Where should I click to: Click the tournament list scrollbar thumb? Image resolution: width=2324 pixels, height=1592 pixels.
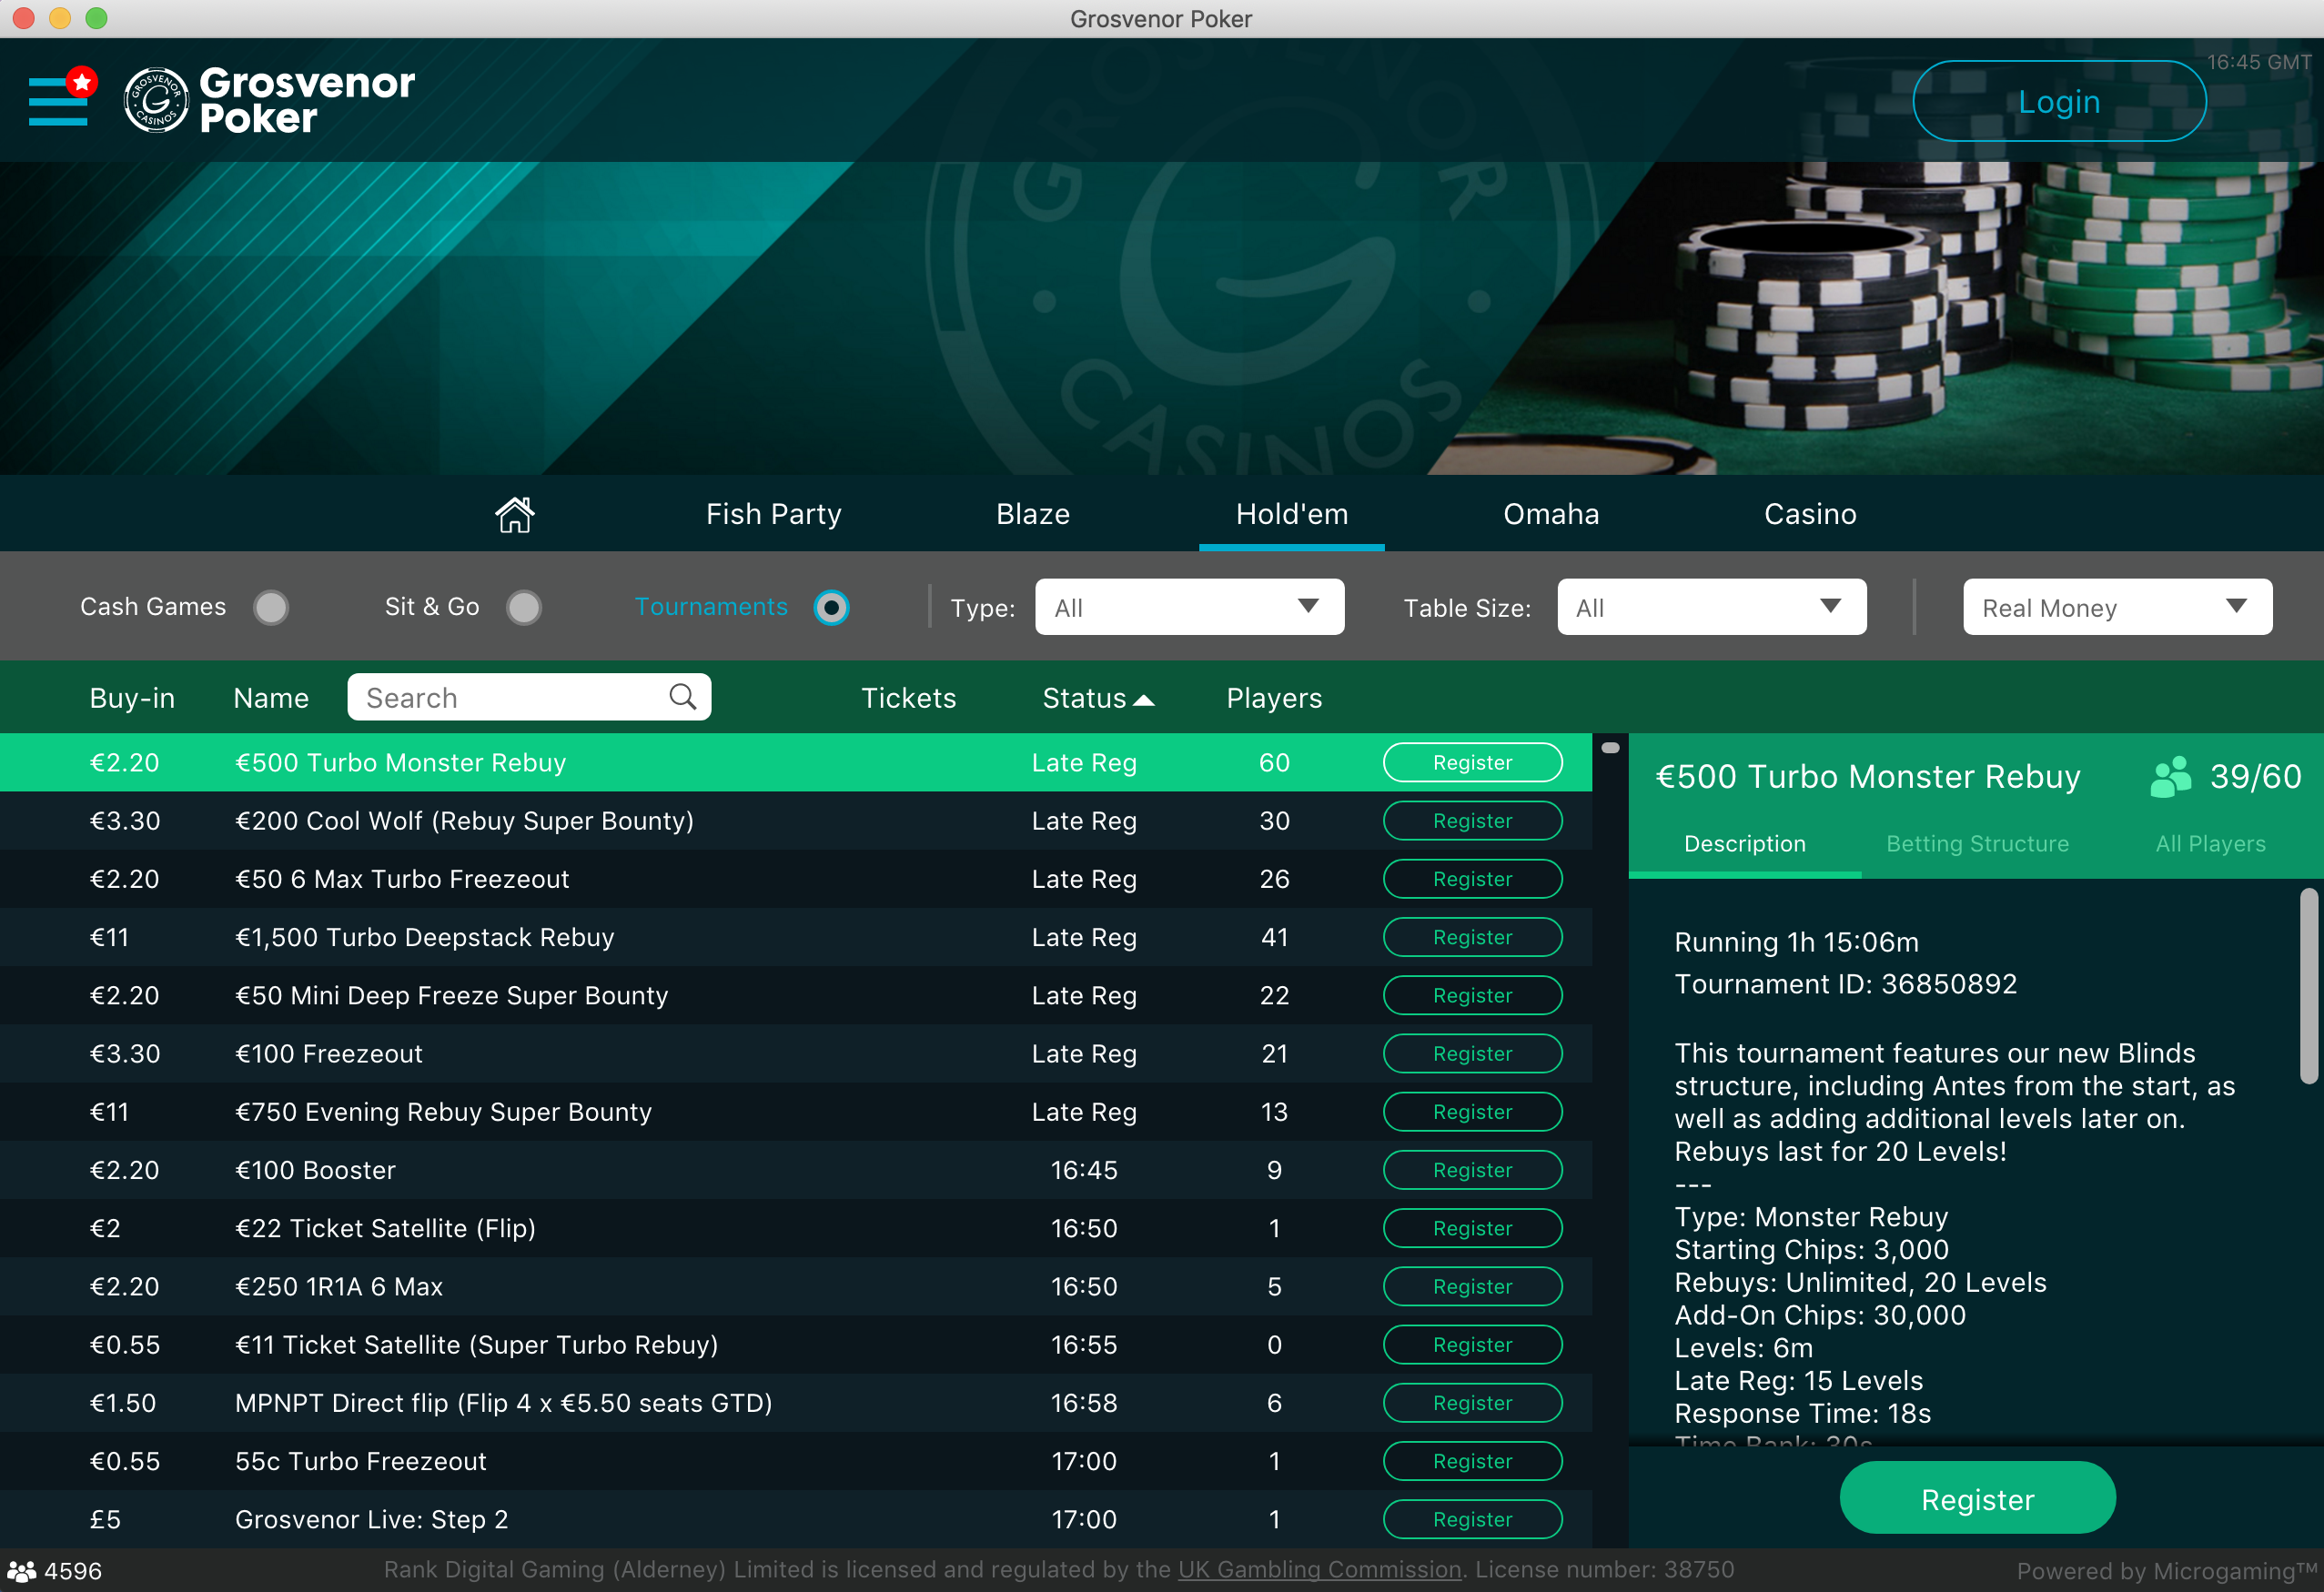[1610, 748]
